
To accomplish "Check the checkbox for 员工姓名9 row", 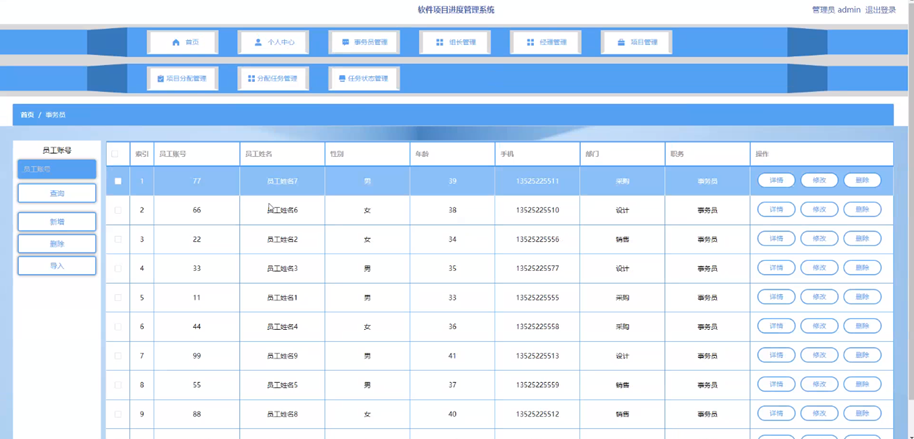I will pos(118,356).
